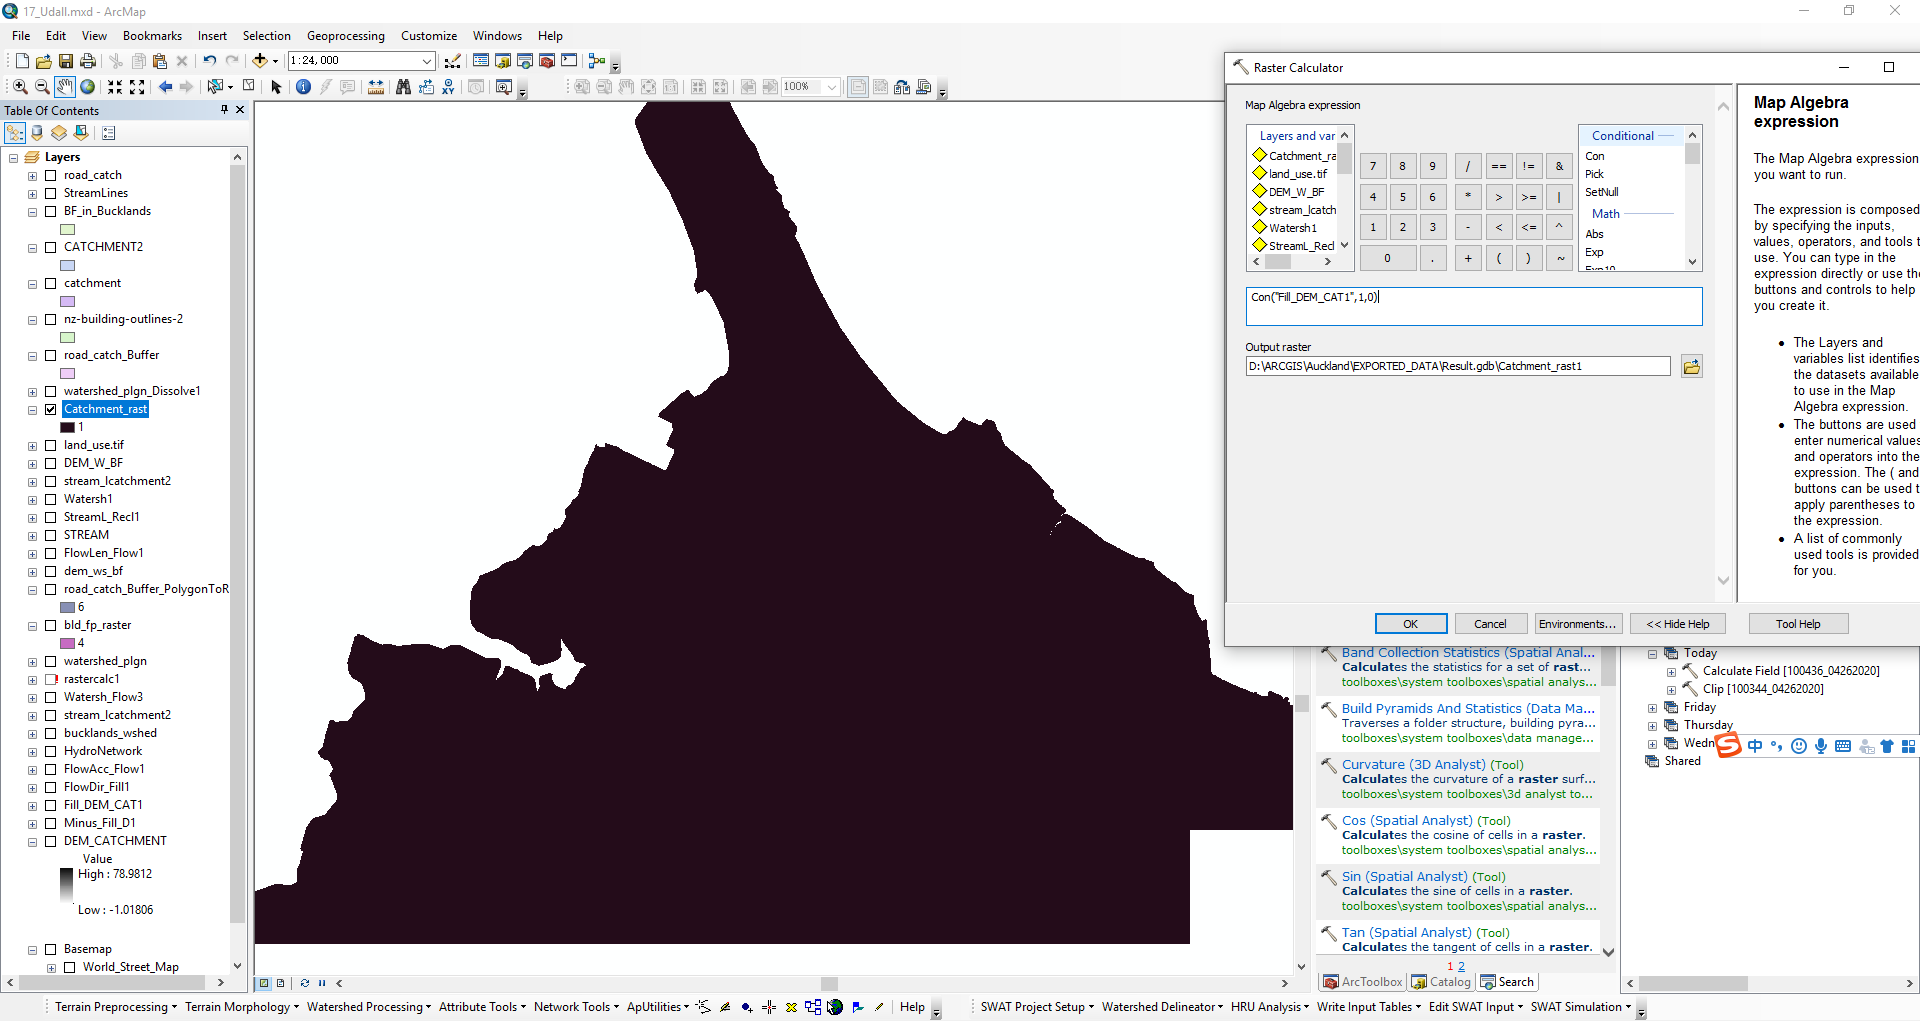Switch to the Search tab
Screen dimensions: 1920x1021
[1507, 982]
